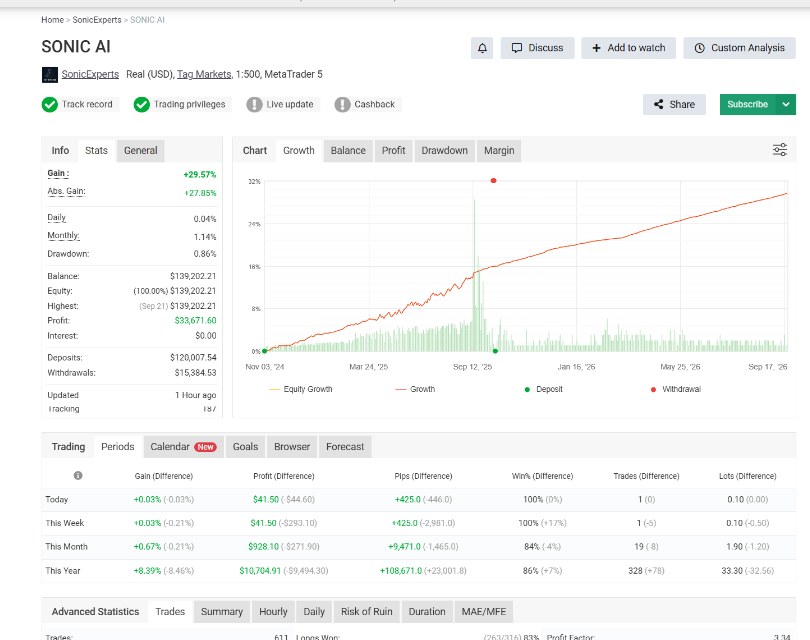Click the SonicExperts avatar image
This screenshot has height=640, width=810.
tap(50, 75)
